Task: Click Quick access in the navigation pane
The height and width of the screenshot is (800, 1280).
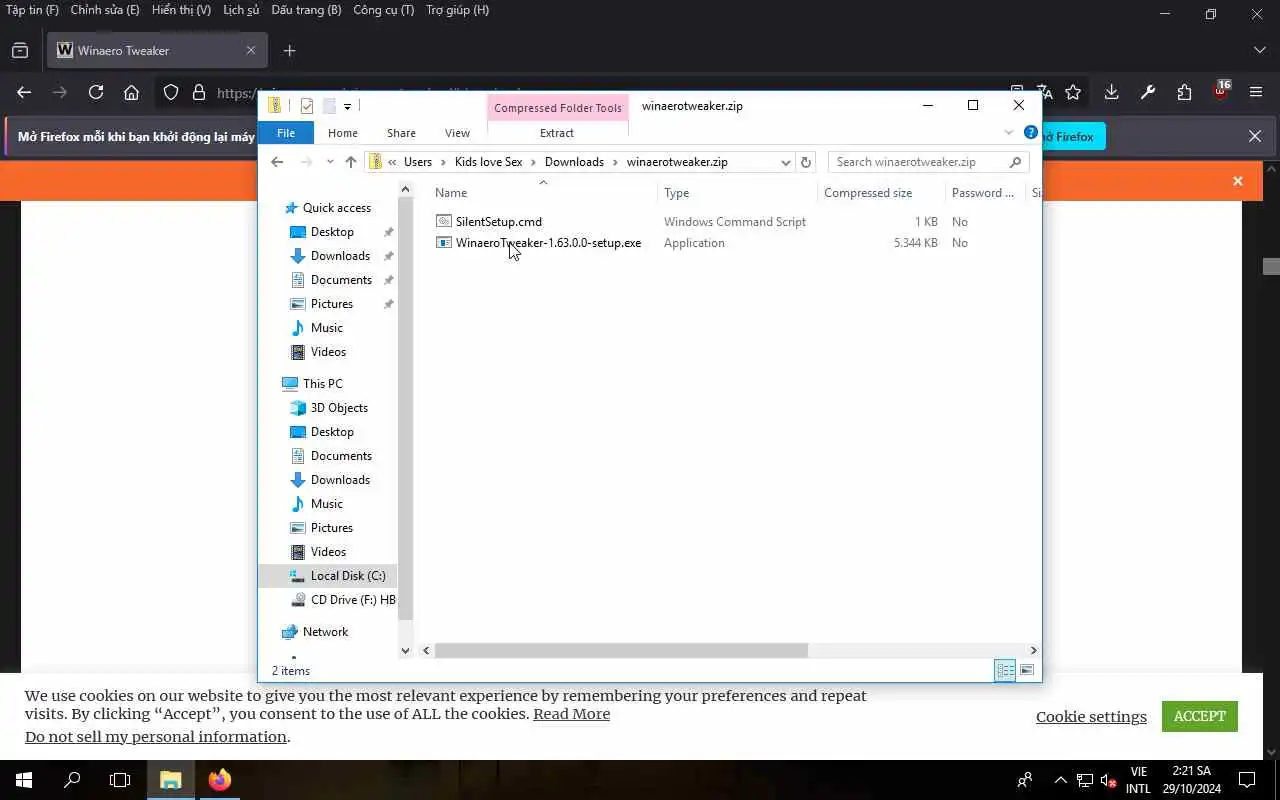Action: click(x=337, y=208)
